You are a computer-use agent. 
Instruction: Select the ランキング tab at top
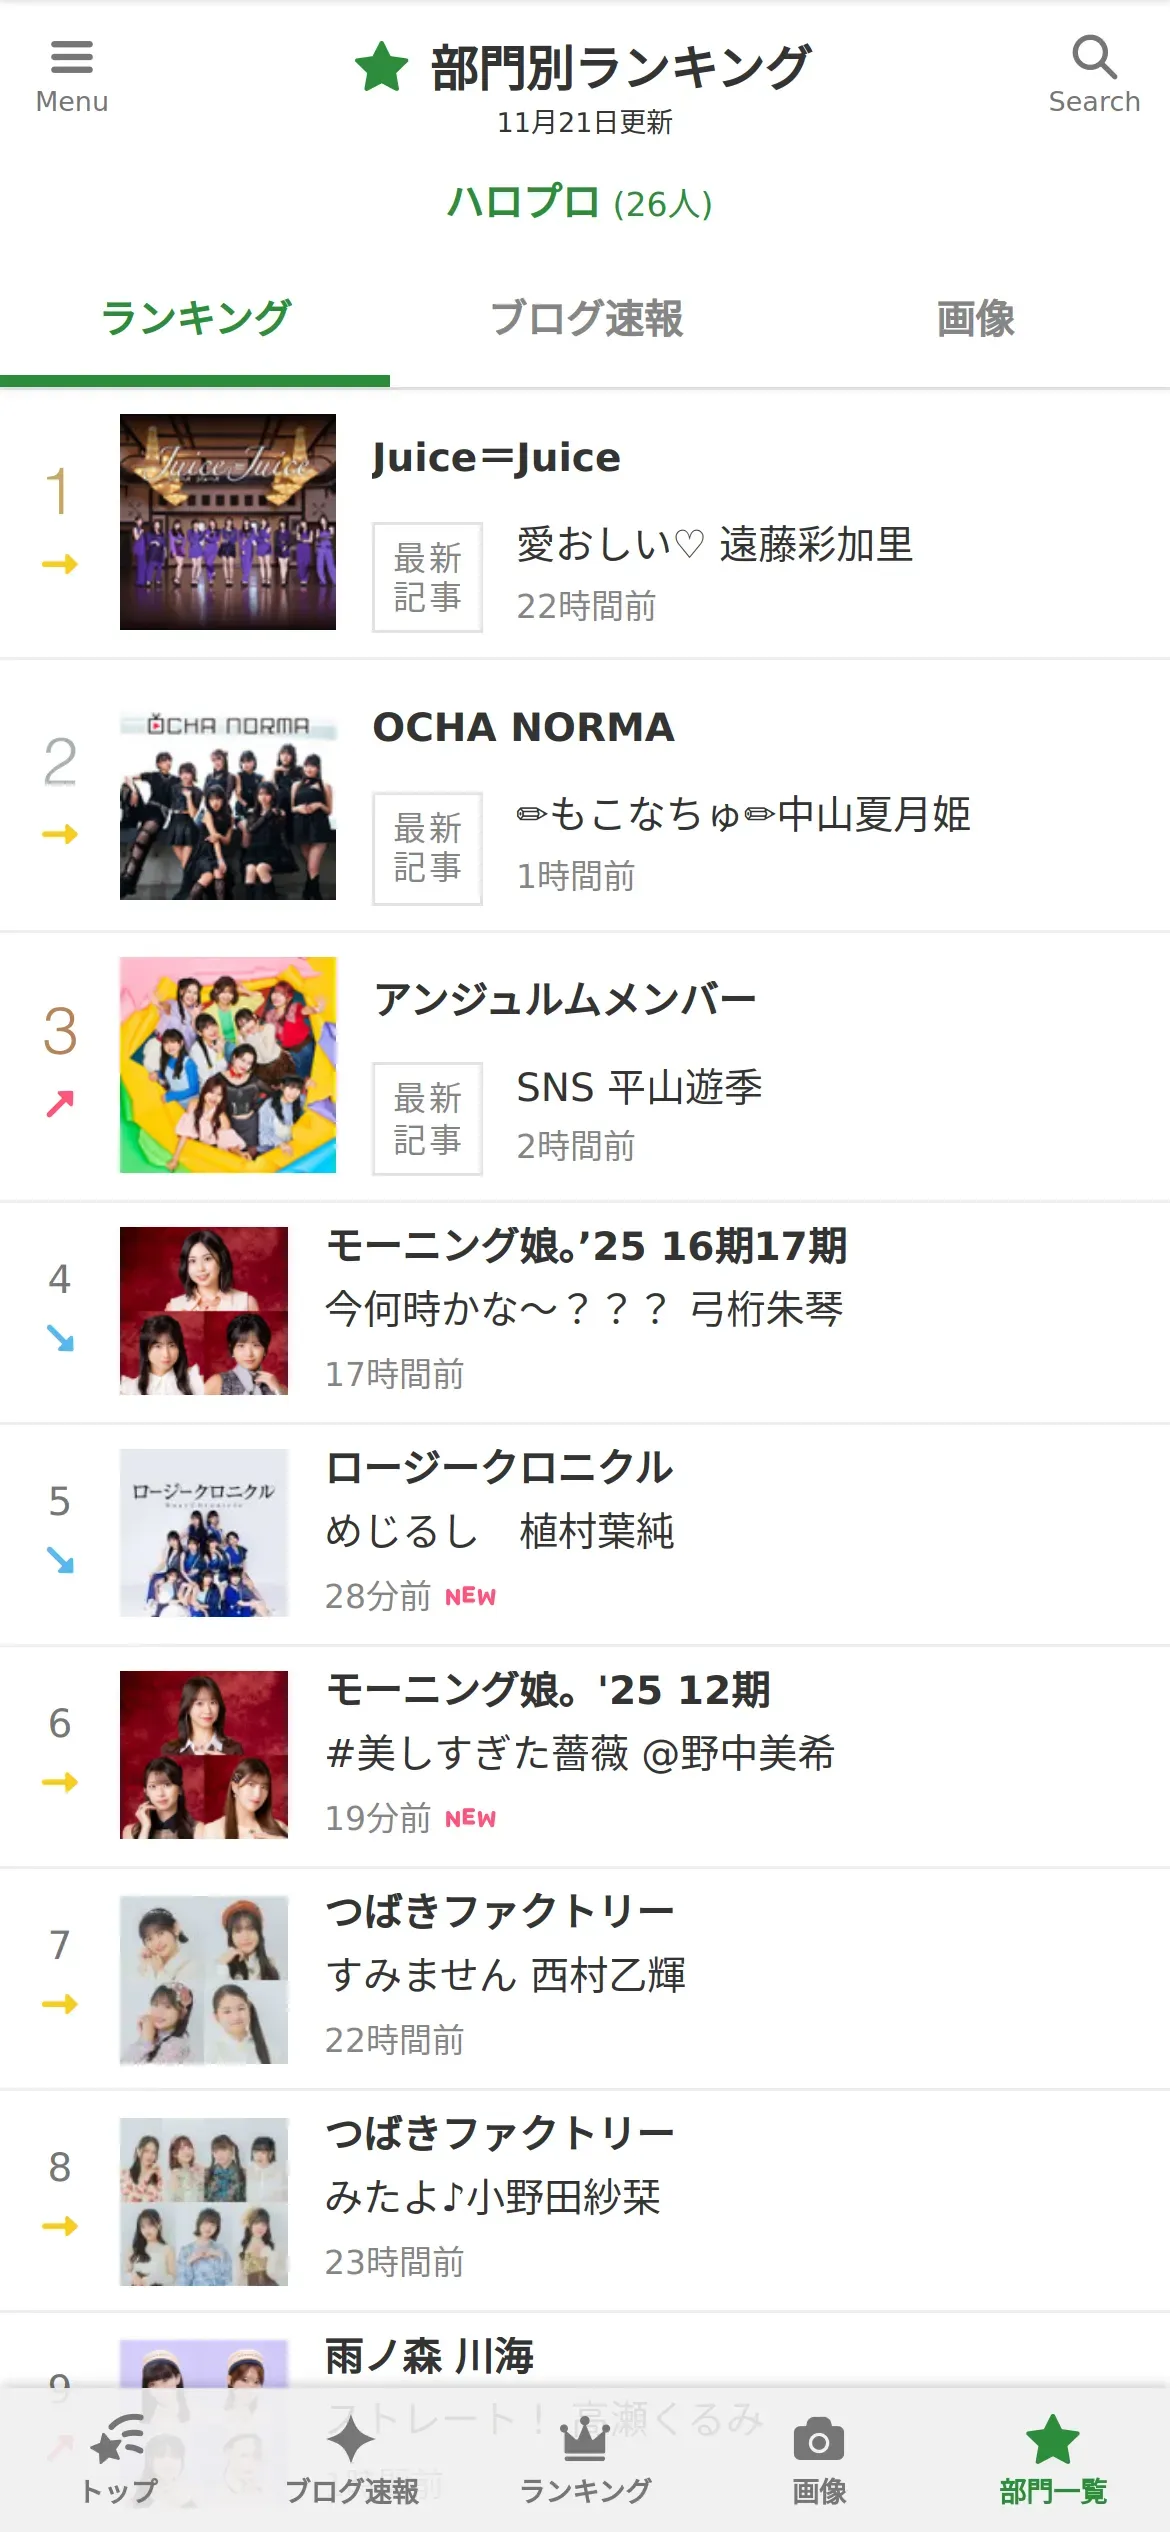click(195, 319)
